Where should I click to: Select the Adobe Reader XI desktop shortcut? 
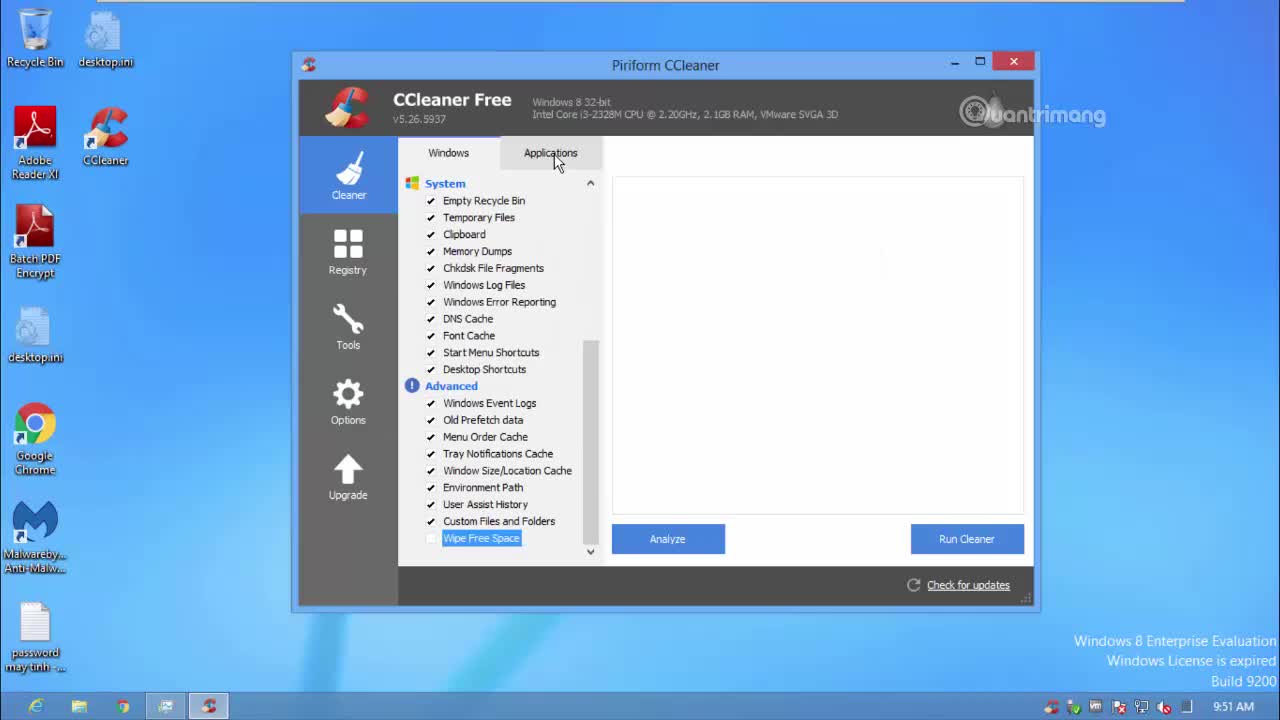click(x=35, y=143)
